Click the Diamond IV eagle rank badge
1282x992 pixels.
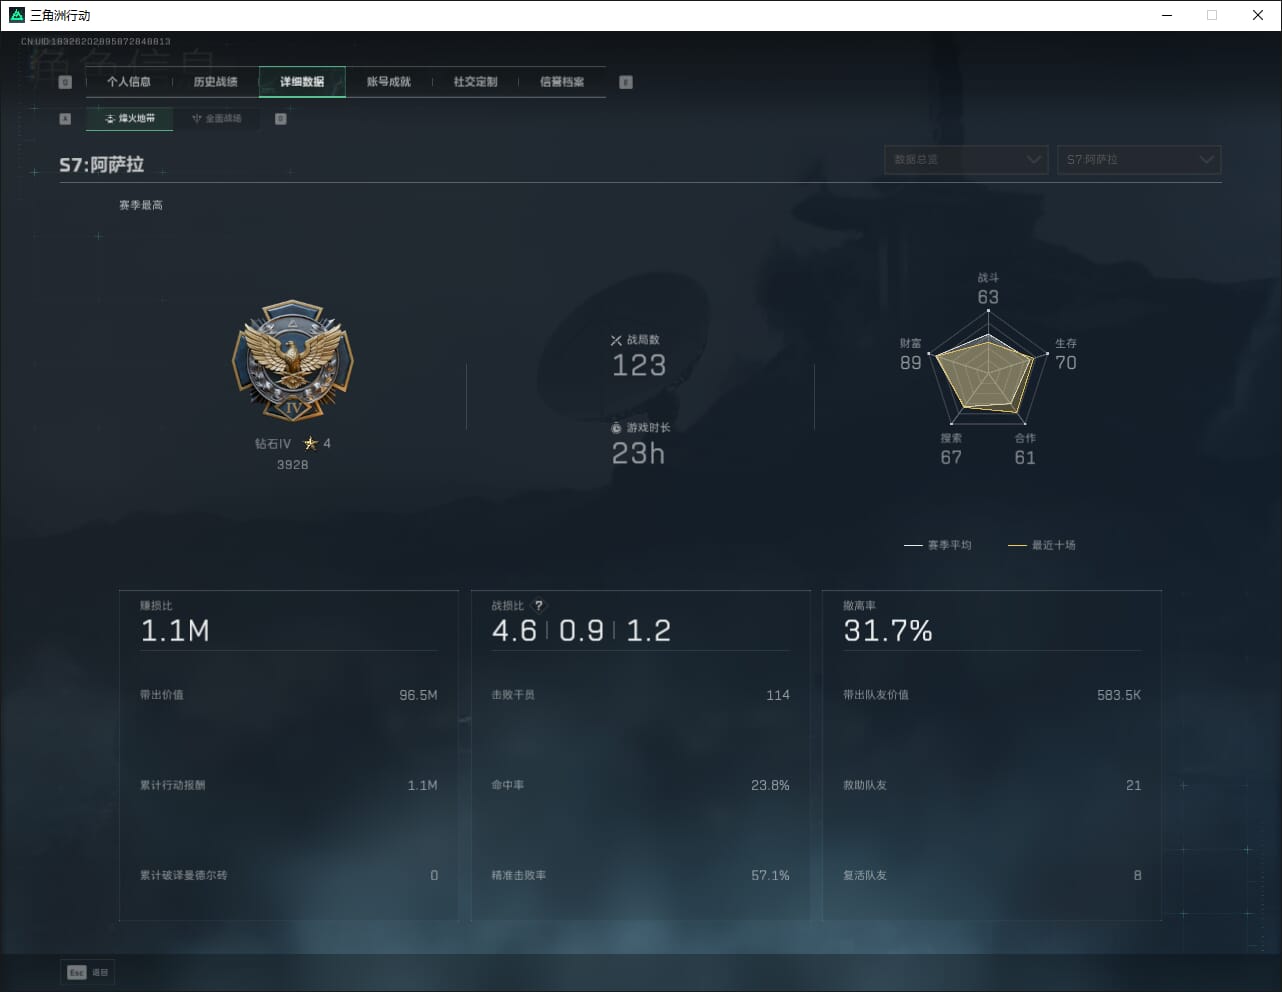pos(293,361)
